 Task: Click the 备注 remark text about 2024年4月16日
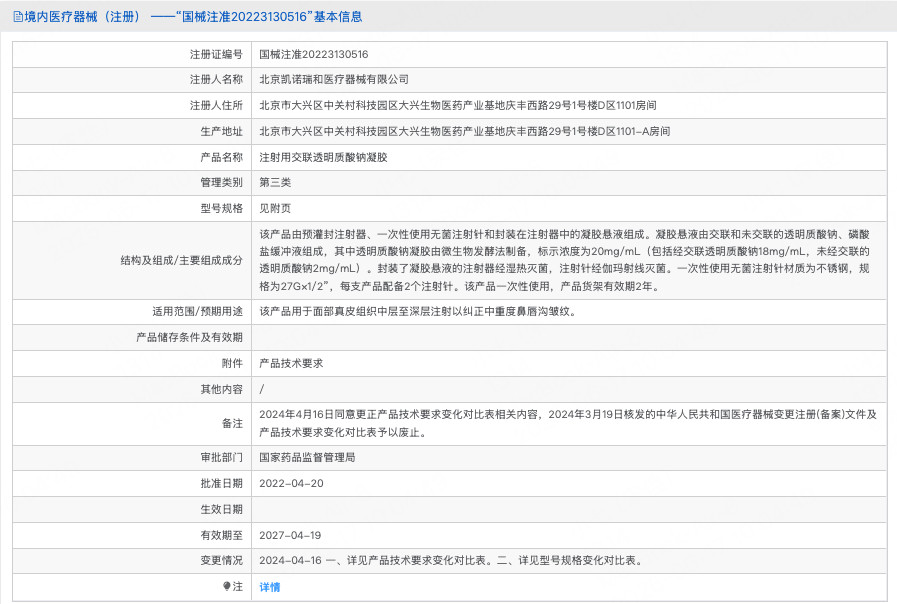point(567,423)
